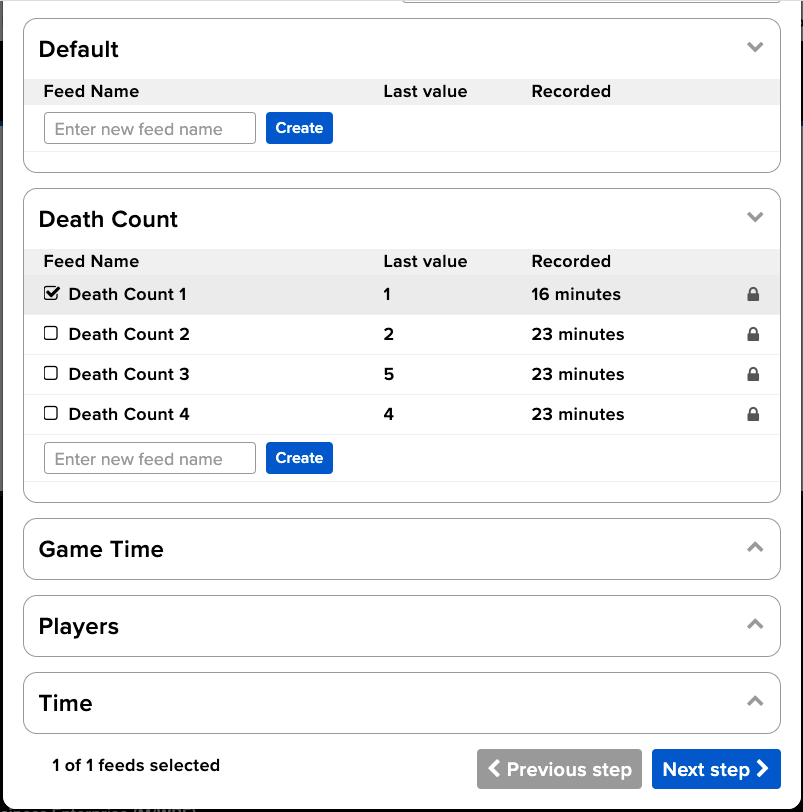Image resolution: width=803 pixels, height=812 pixels.
Task: Click Create in the Death Count section
Action: coord(299,458)
